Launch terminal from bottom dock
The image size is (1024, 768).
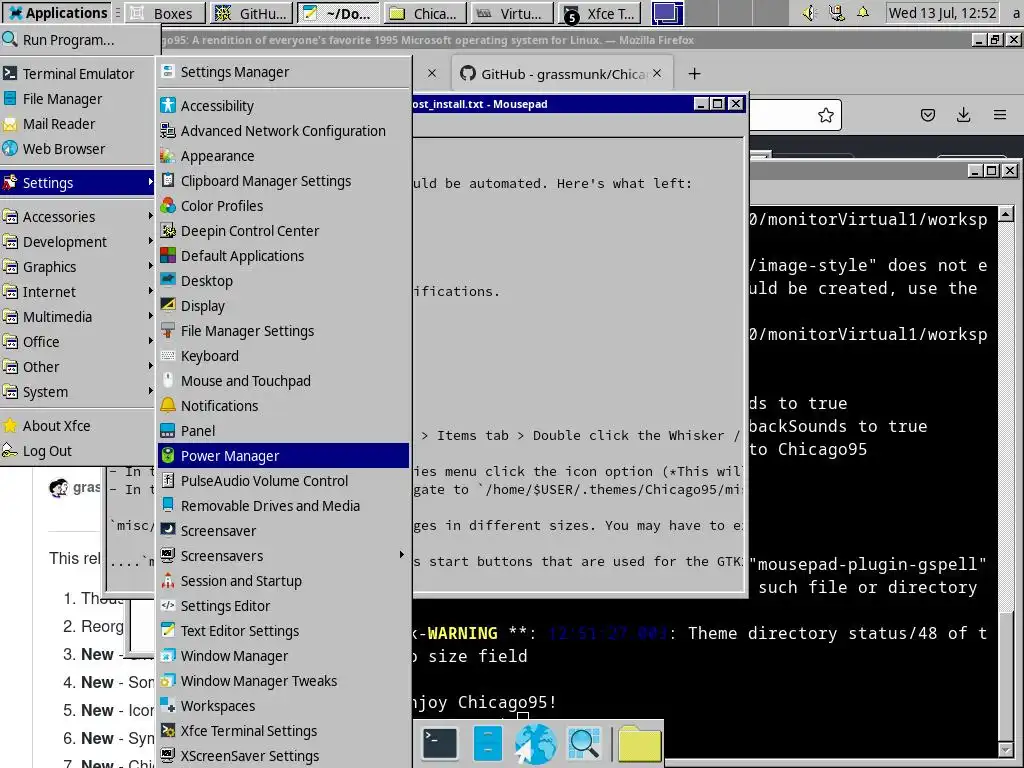pos(440,743)
